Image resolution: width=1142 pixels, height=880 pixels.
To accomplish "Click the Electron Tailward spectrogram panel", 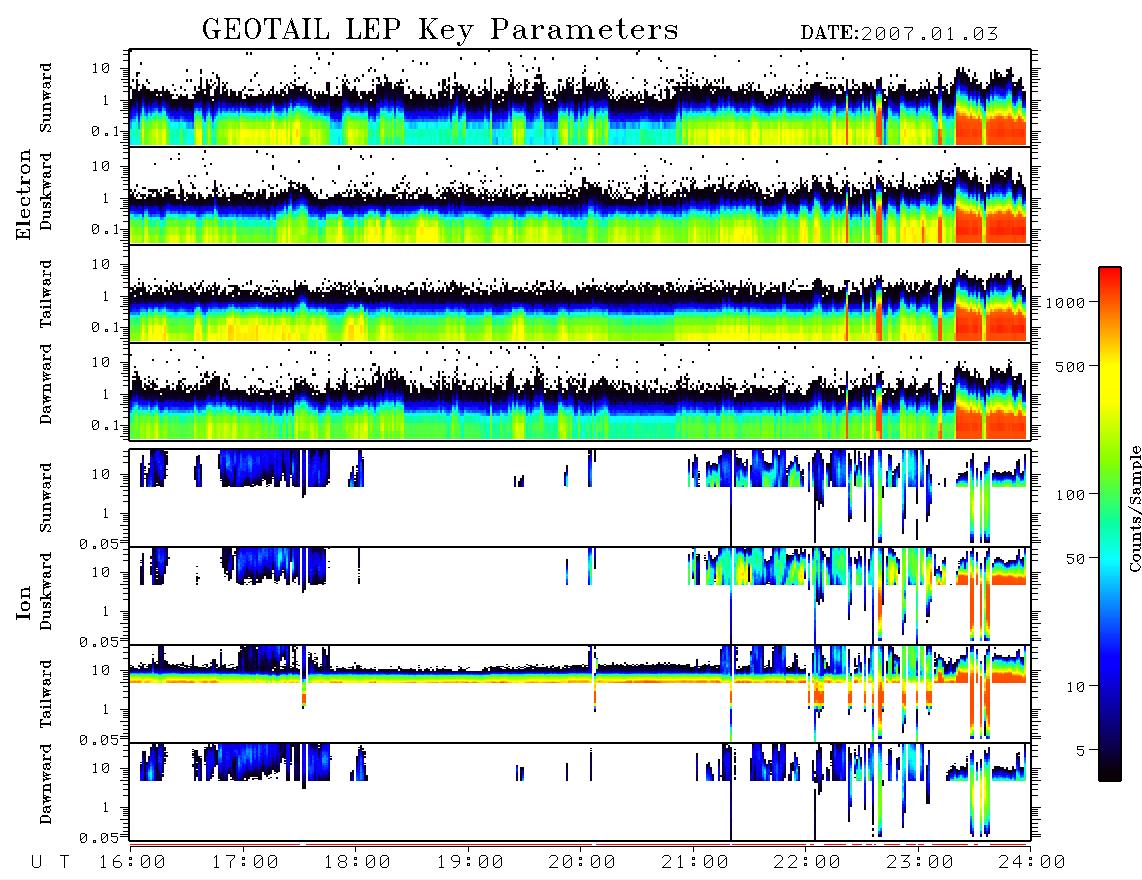I will [x=580, y=294].
